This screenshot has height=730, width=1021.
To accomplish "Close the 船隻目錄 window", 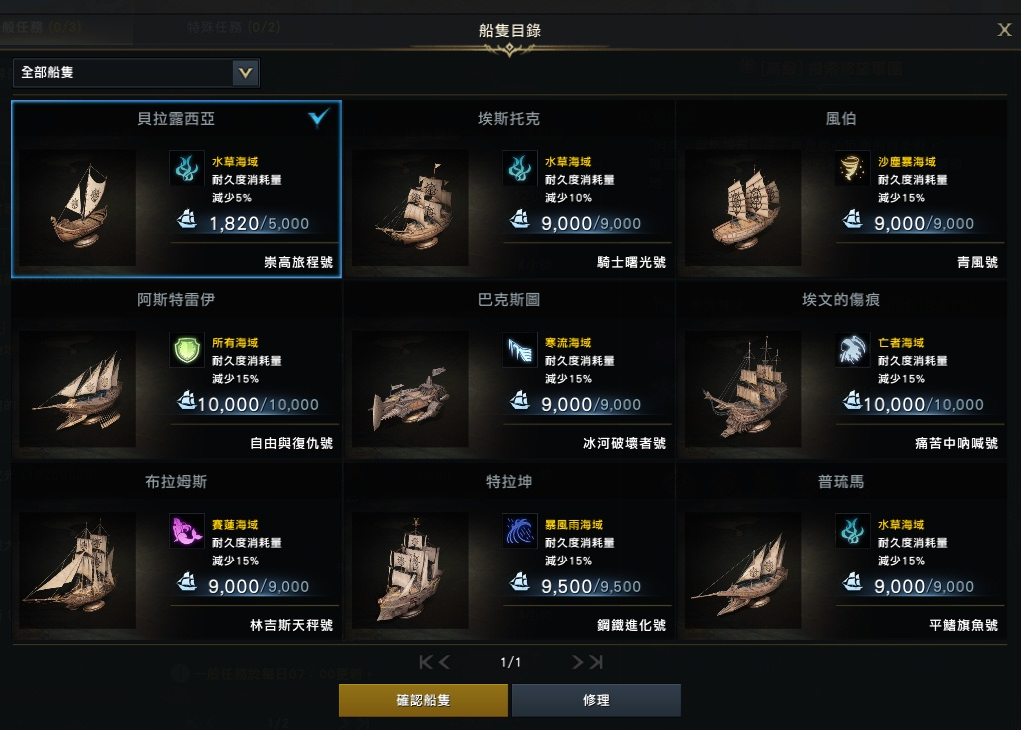I will [x=1004, y=29].
